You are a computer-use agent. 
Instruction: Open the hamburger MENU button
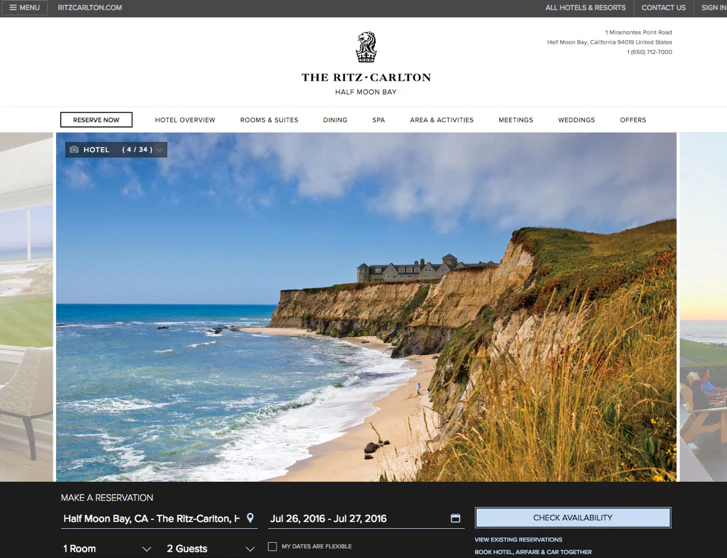click(x=25, y=7)
